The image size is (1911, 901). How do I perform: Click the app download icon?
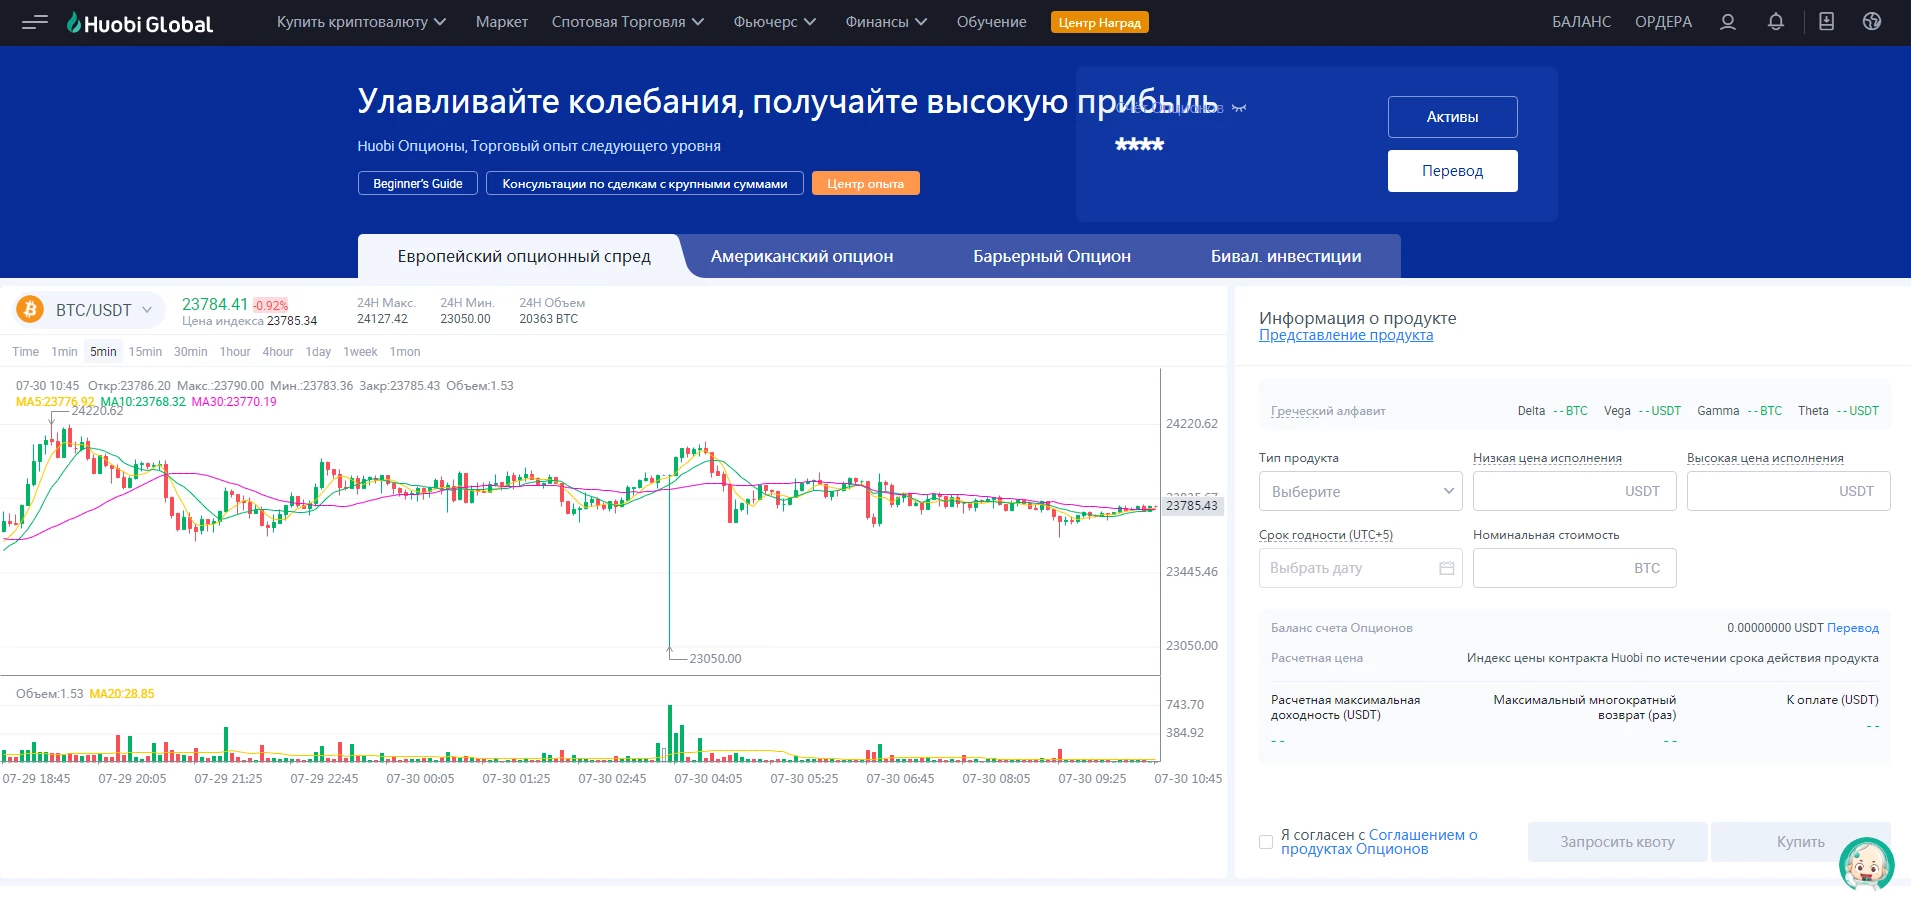[x=1826, y=22]
